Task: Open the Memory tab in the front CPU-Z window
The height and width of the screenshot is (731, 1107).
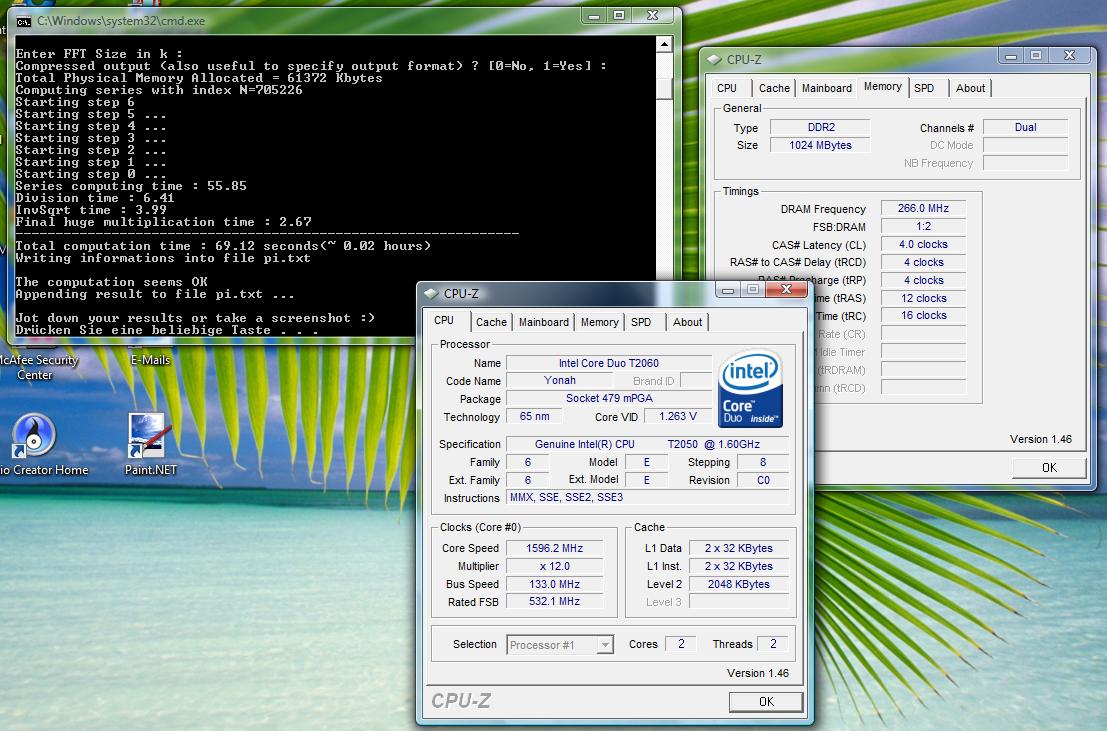Action: (599, 322)
